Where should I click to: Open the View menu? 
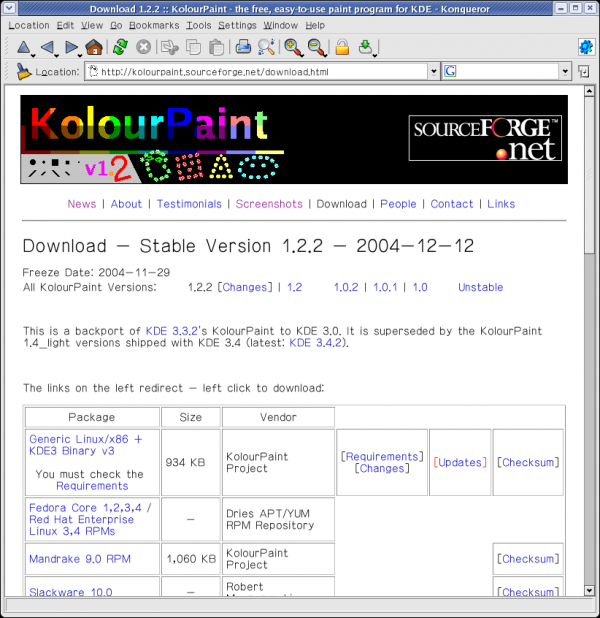tap(92, 26)
